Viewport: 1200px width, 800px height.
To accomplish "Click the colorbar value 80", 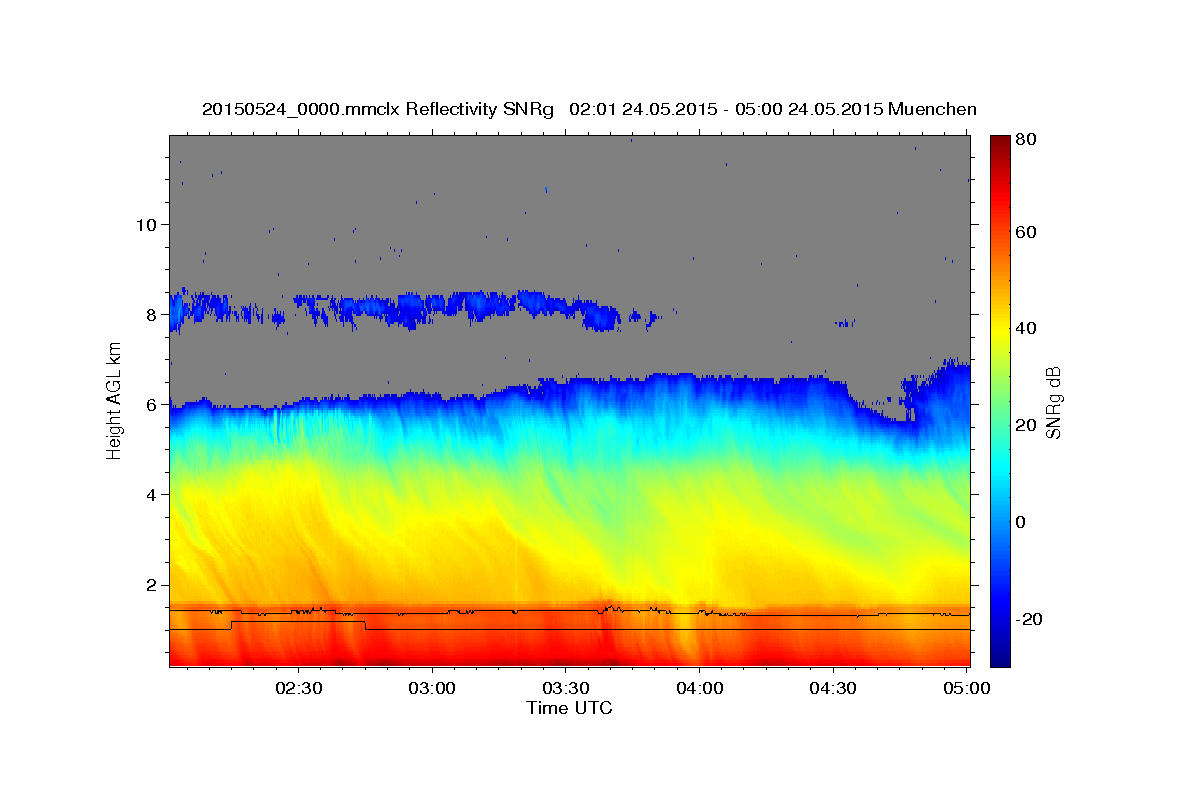I will (1025, 140).
